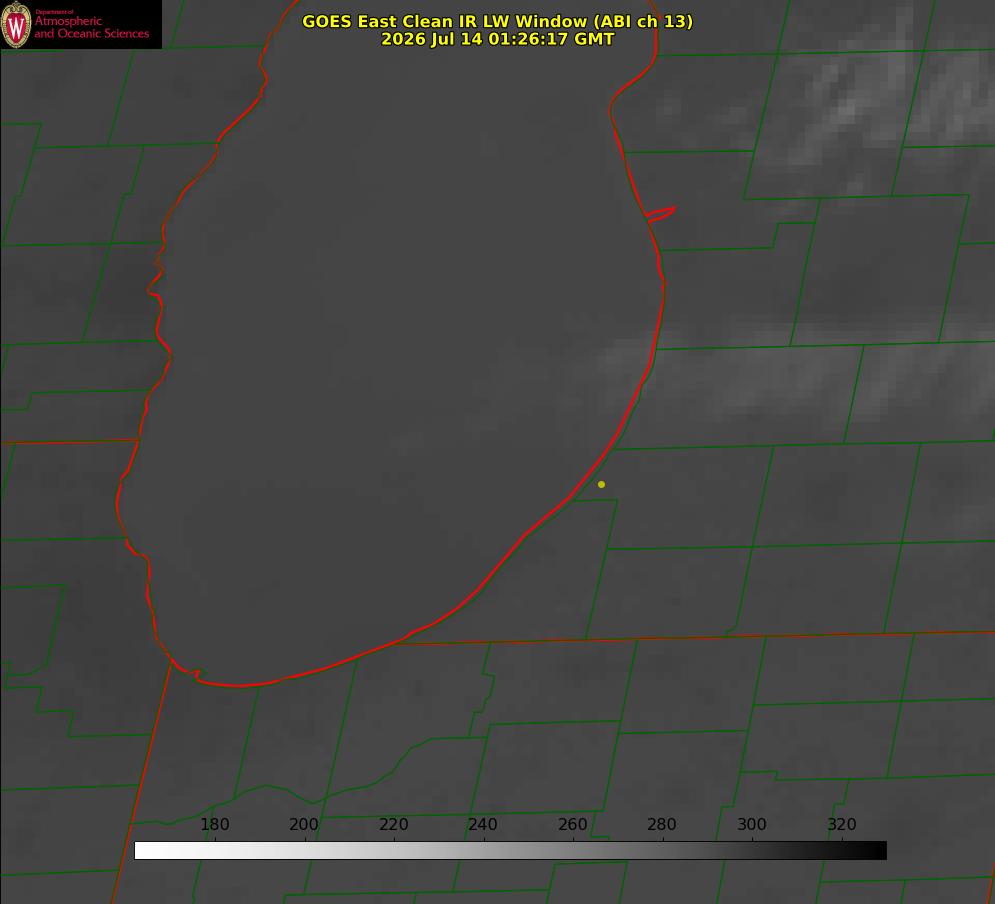Viewport: 995px width, 904px height.
Task: Pick the black end of the colorbar
Action: [876, 851]
